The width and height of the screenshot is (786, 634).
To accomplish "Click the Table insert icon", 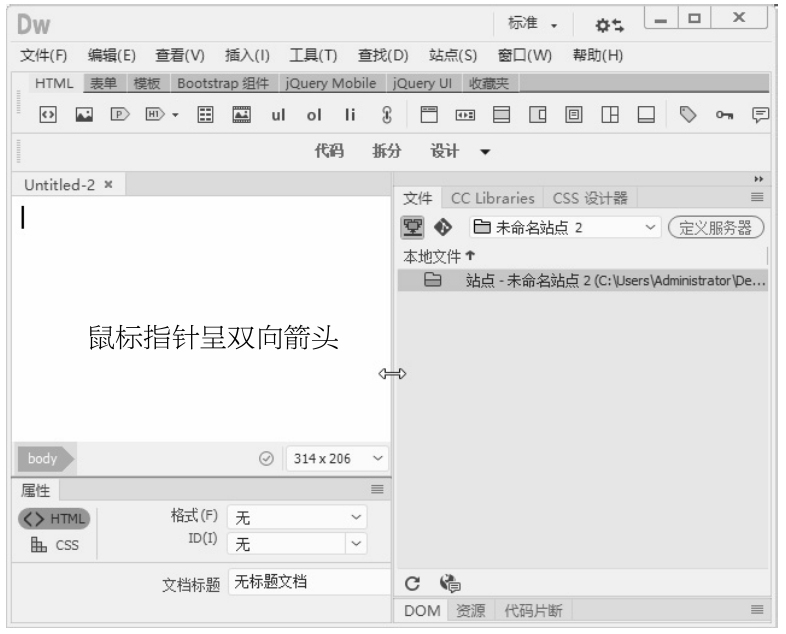I will (x=203, y=115).
